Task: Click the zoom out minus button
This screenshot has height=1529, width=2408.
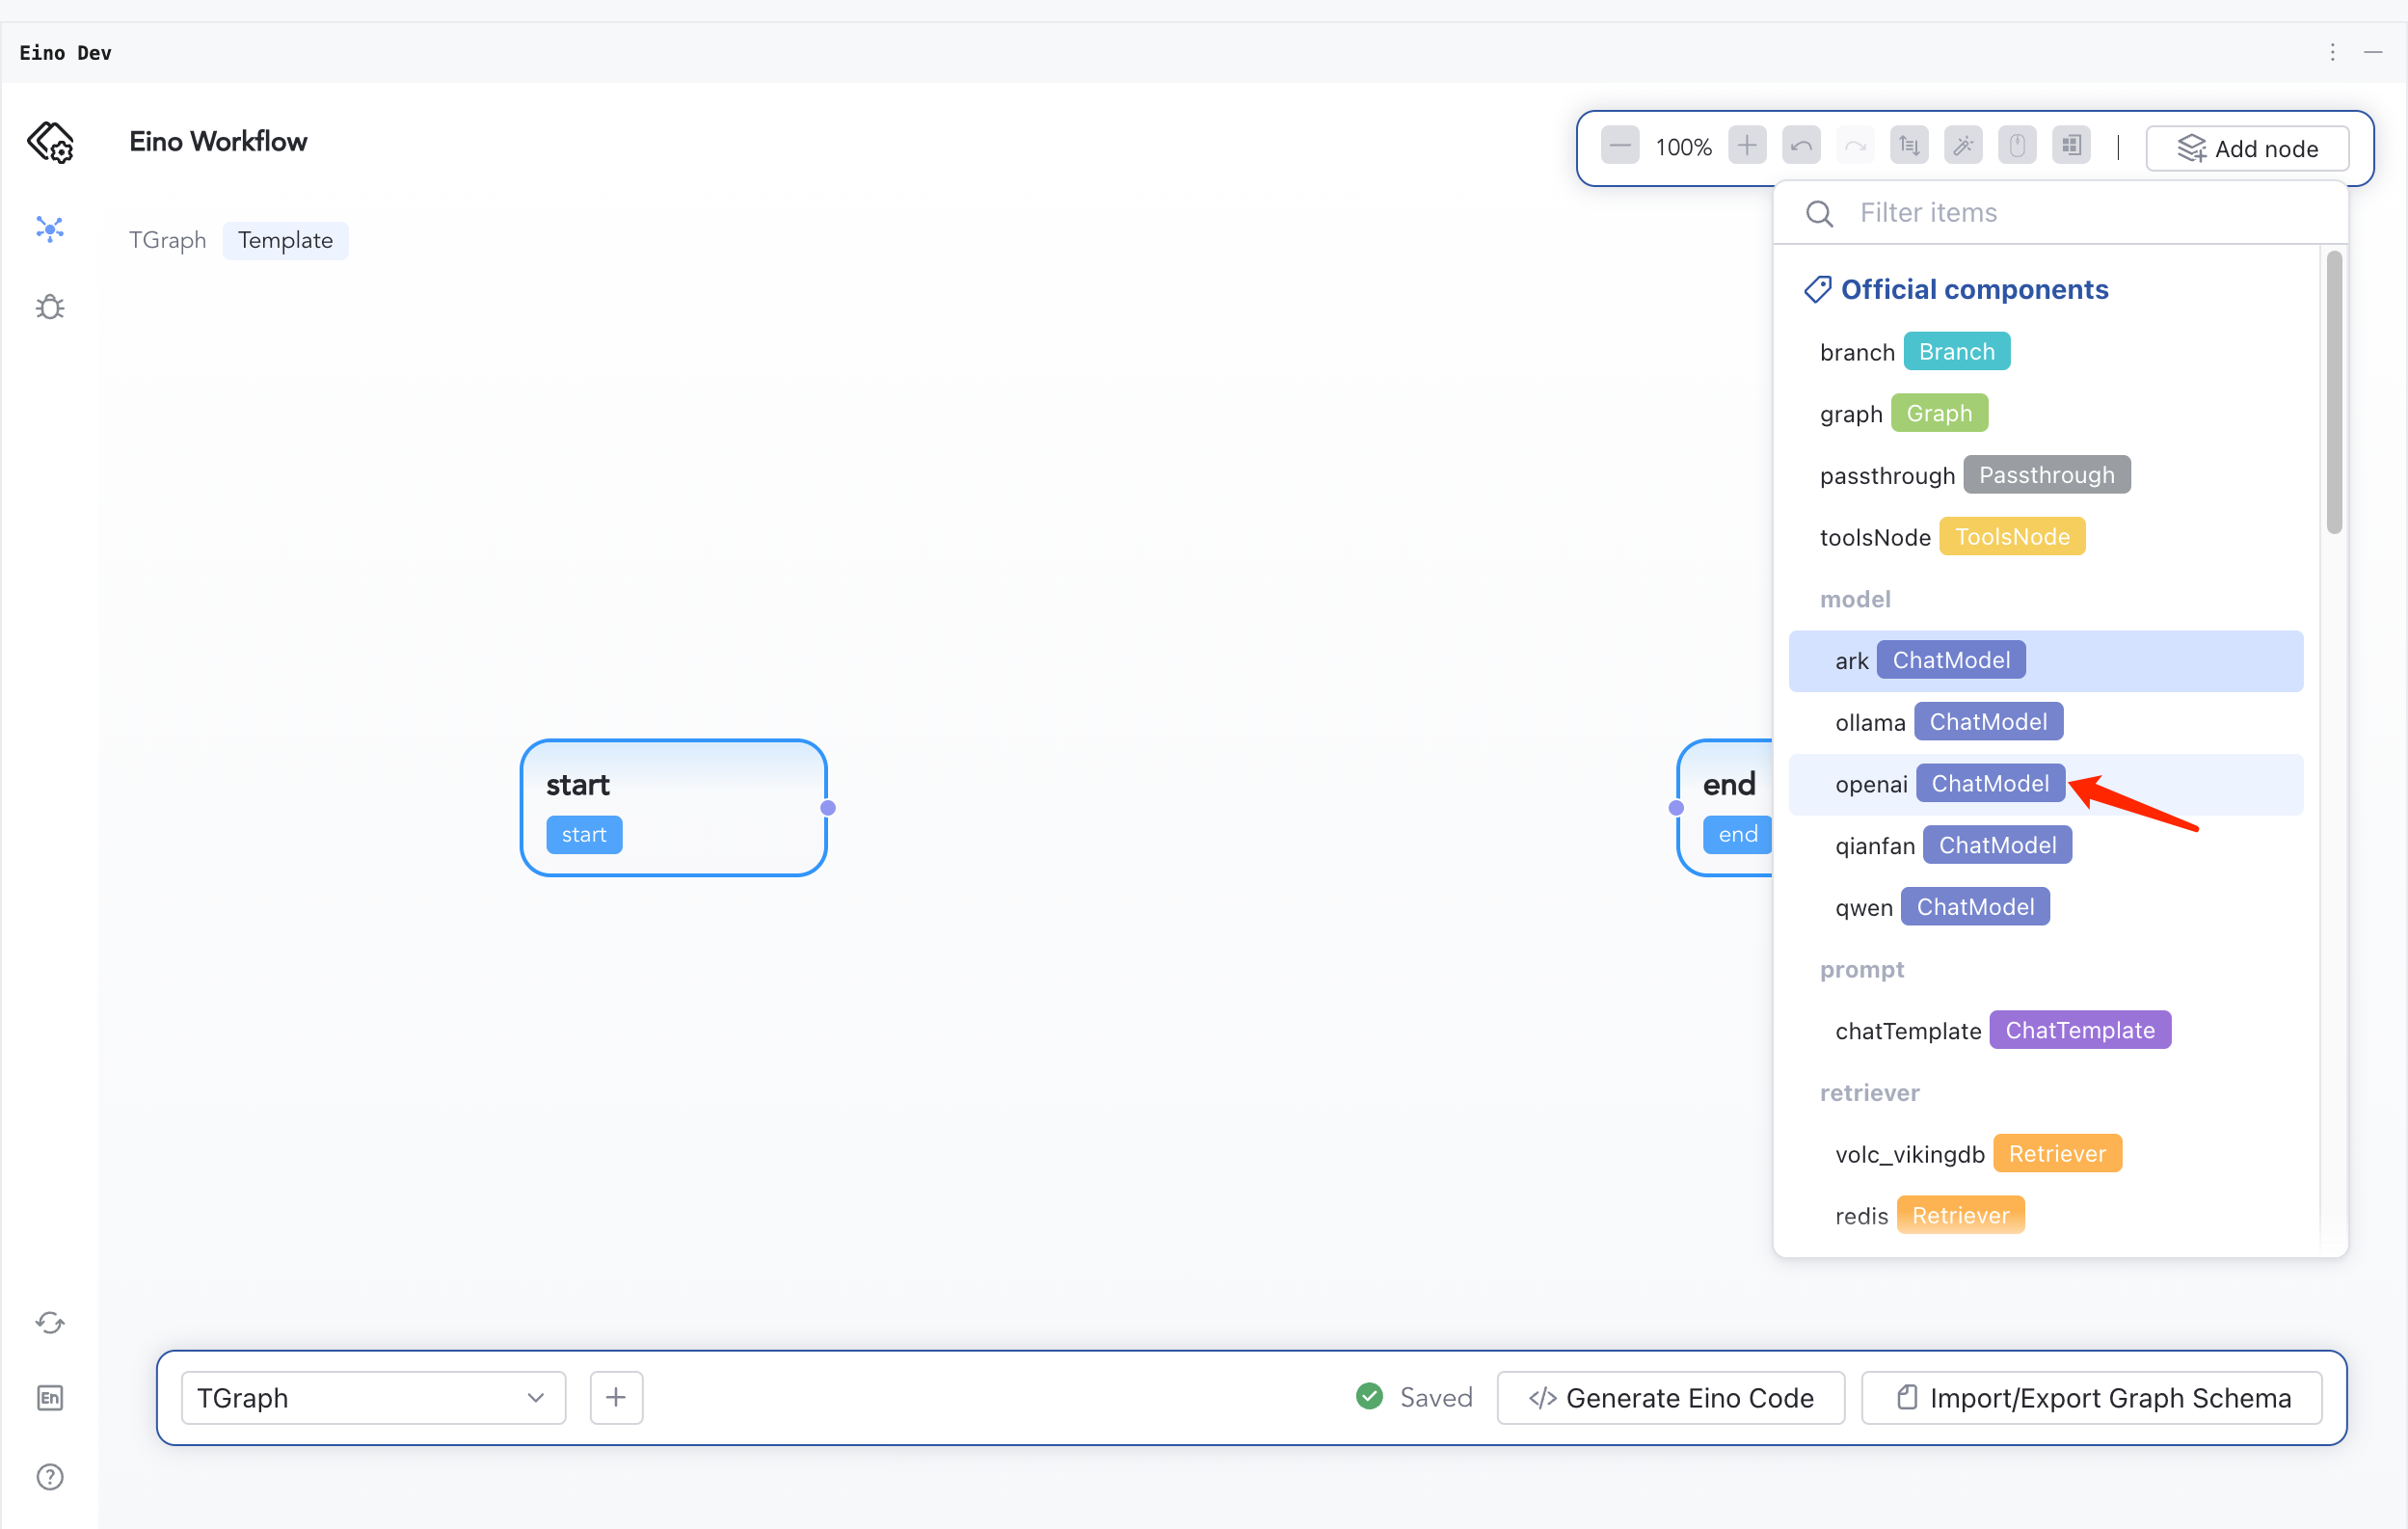Action: (x=1619, y=147)
